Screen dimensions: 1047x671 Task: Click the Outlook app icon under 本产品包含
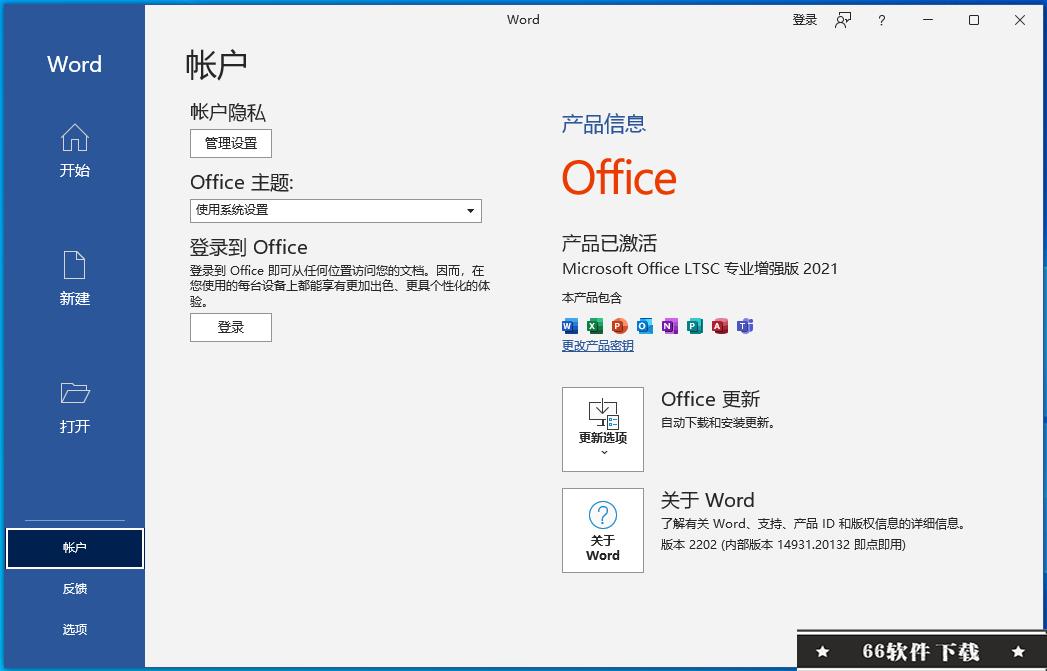644,326
